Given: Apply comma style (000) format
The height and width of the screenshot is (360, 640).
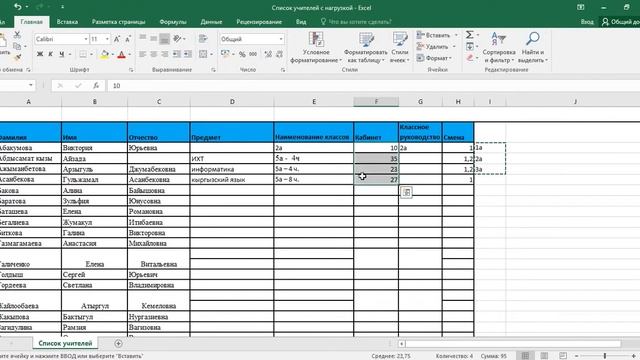Looking at the screenshot, I should click(x=253, y=54).
